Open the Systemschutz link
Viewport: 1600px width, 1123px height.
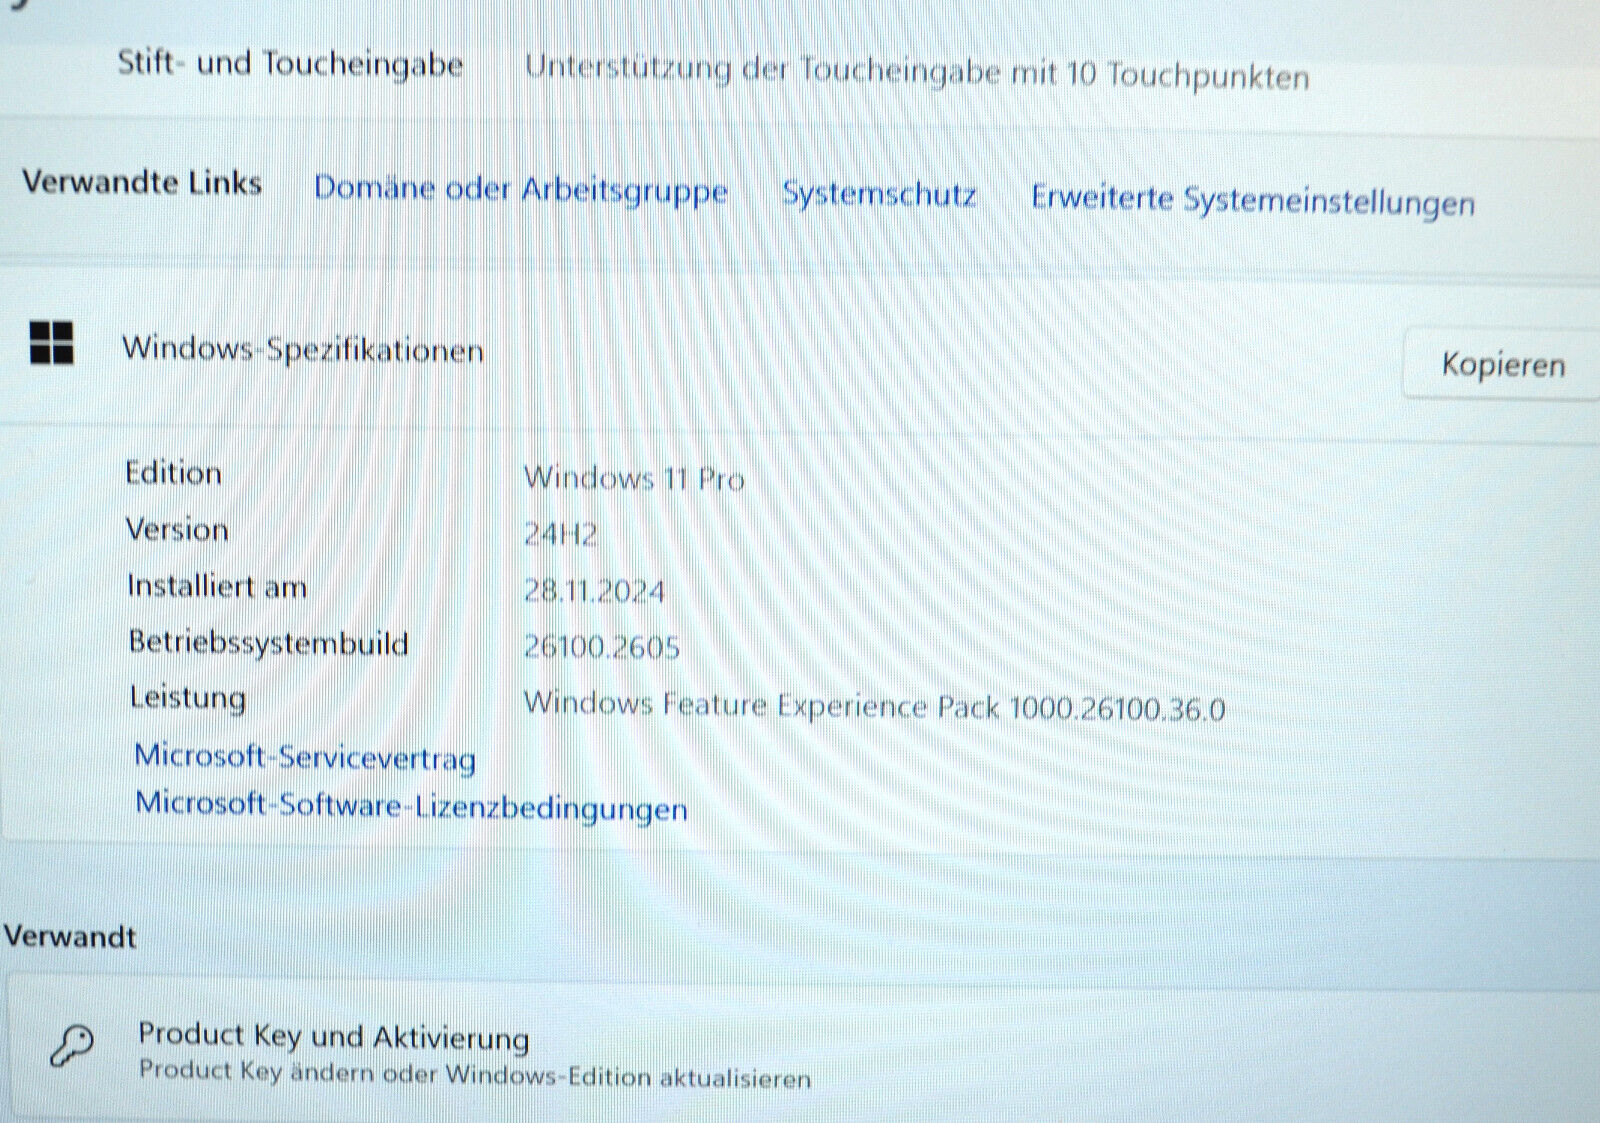click(878, 193)
